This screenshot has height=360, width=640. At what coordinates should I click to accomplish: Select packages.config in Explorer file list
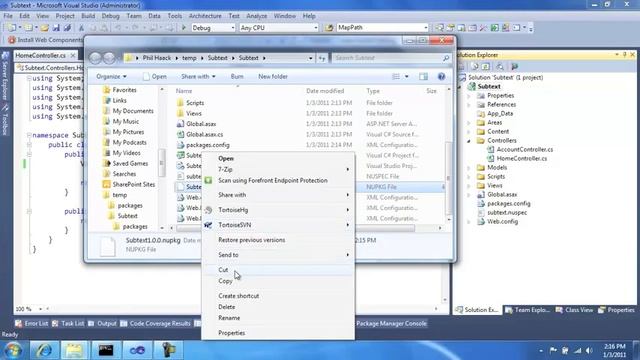click(x=208, y=145)
